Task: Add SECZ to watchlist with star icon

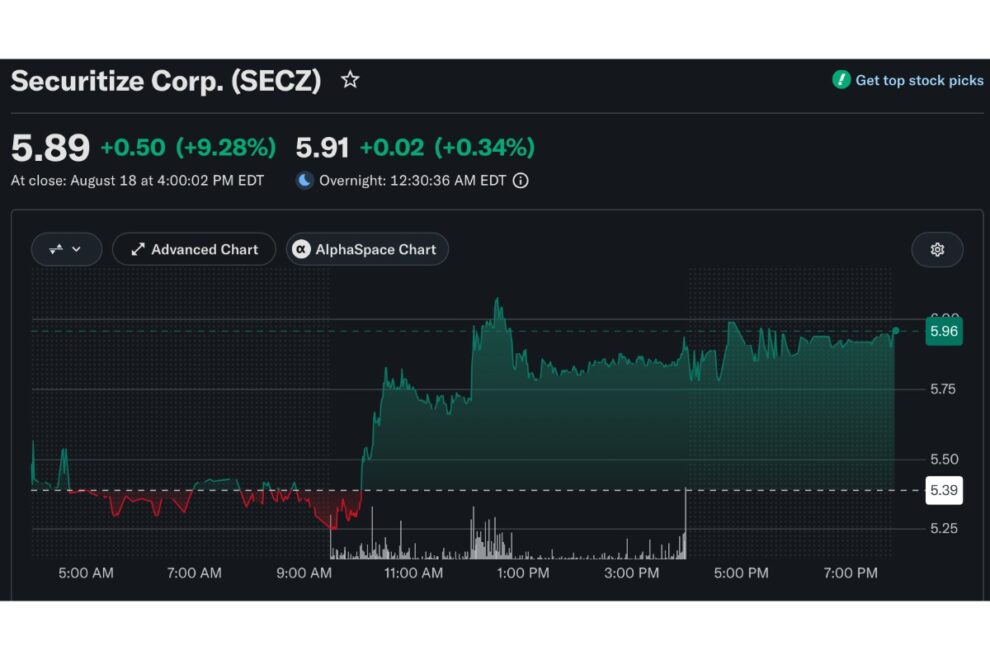Action: pyautogui.click(x=350, y=80)
